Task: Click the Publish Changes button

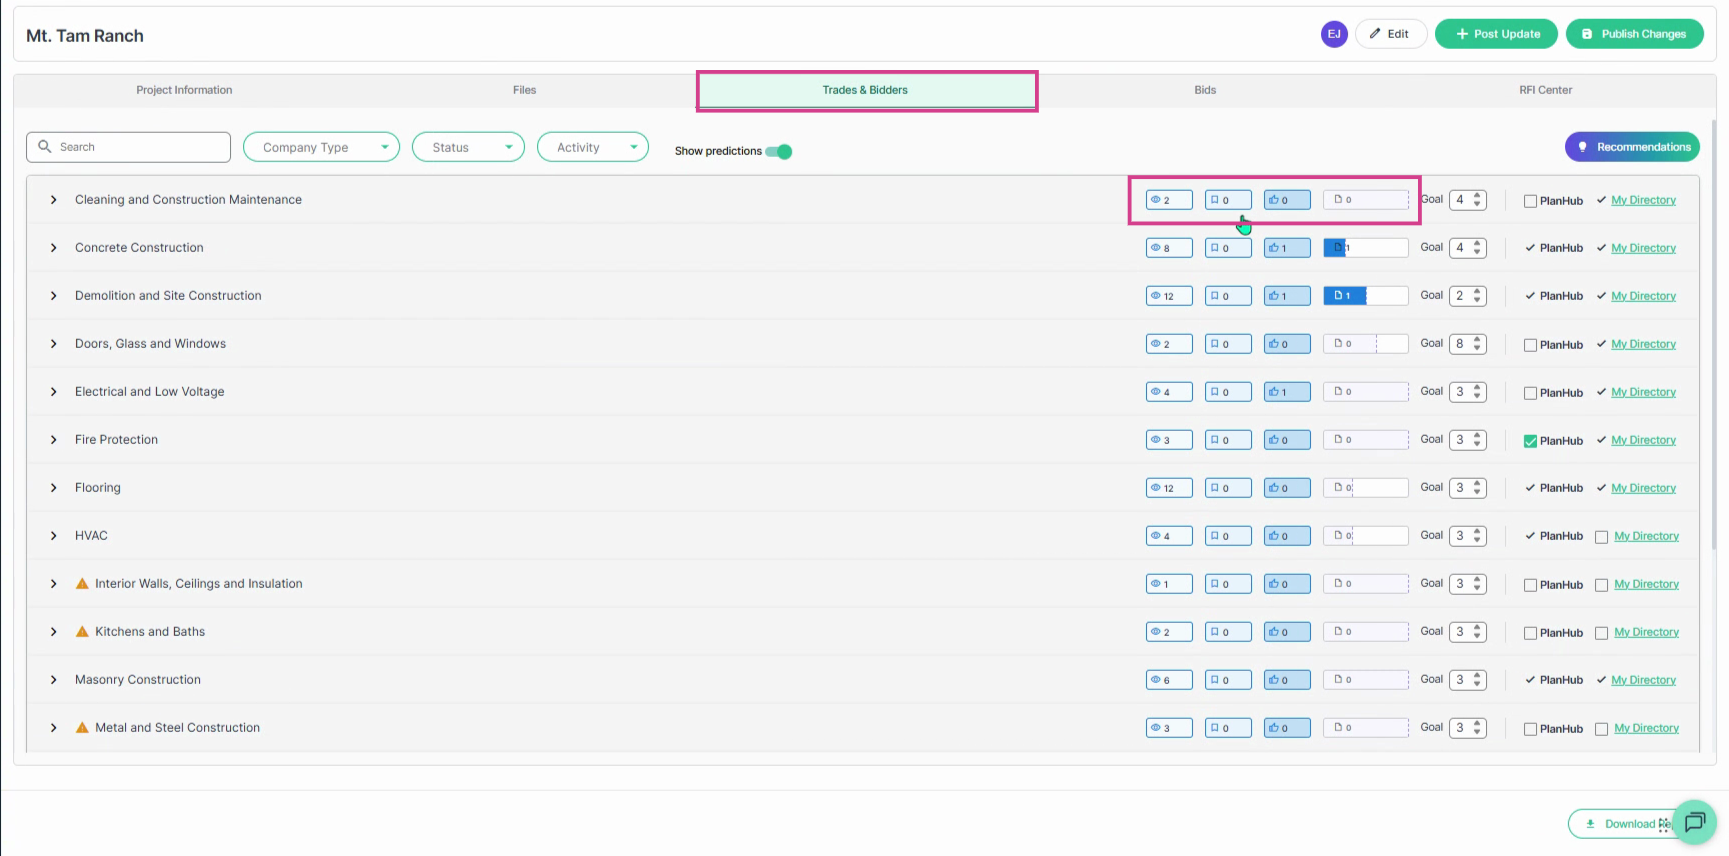Action: click(x=1635, y=34)
